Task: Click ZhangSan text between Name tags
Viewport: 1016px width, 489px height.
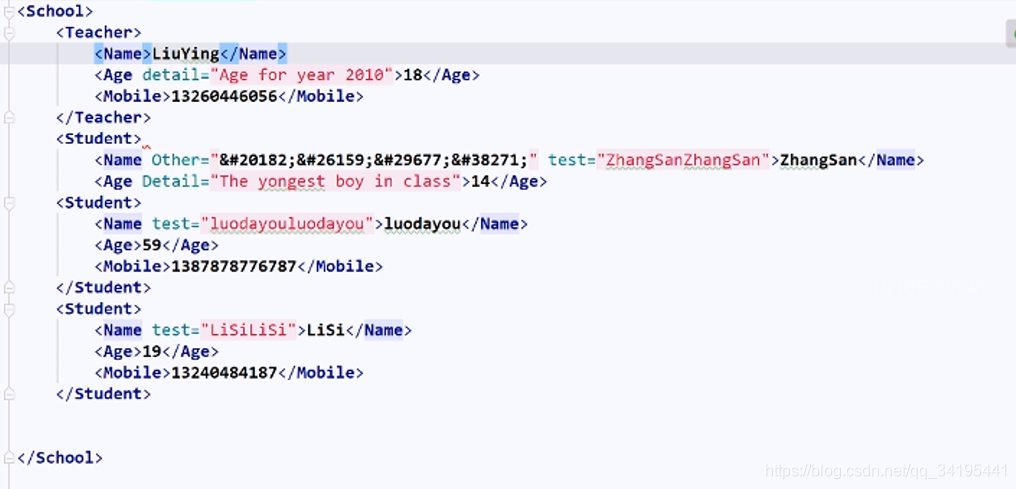Action: (819, 160)
